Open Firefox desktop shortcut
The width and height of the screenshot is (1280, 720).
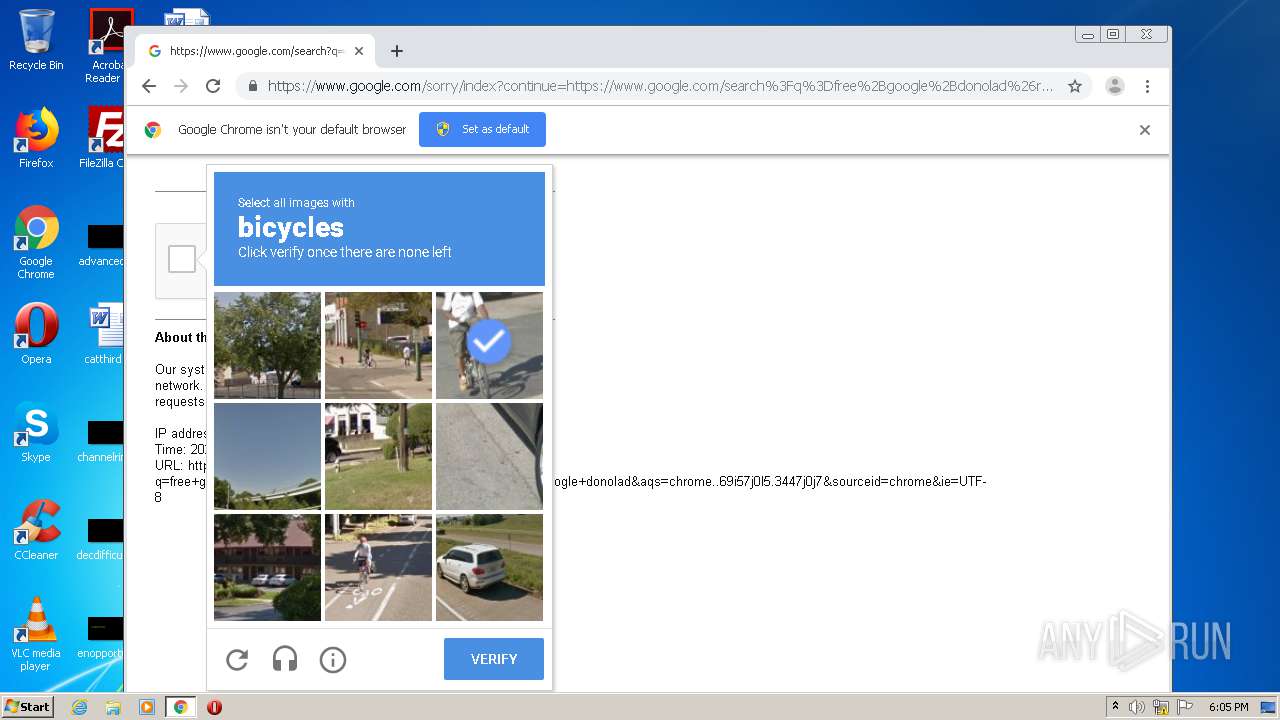pos(36,138)
